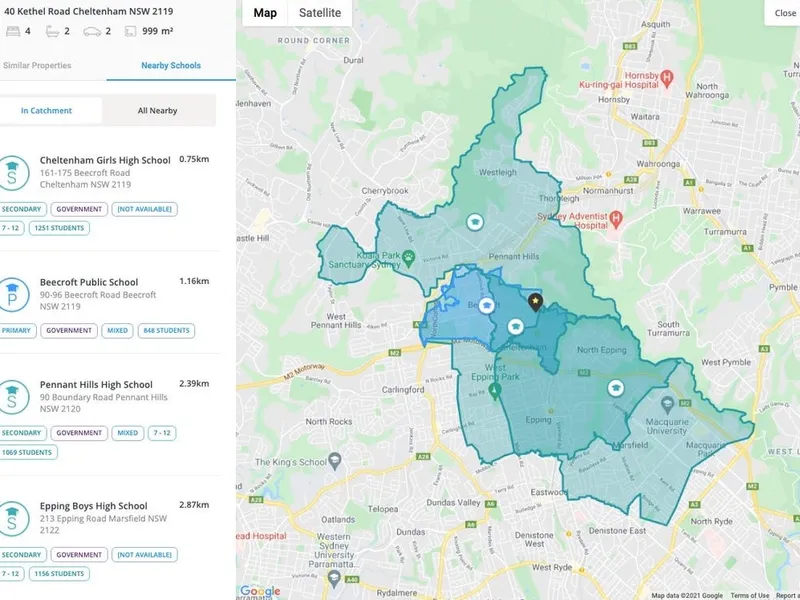Click the Macquarie University marker
The height and width of the screenshot is (600, 800).
click(667, 406)
